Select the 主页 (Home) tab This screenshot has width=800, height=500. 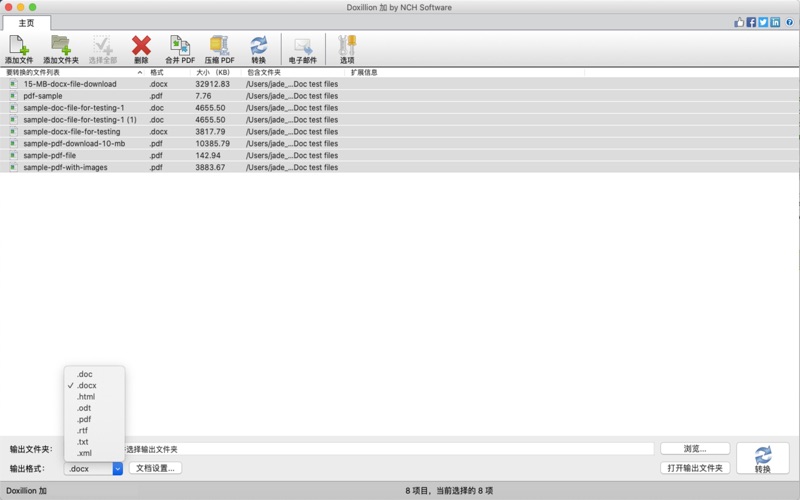[x=27, y=23]
